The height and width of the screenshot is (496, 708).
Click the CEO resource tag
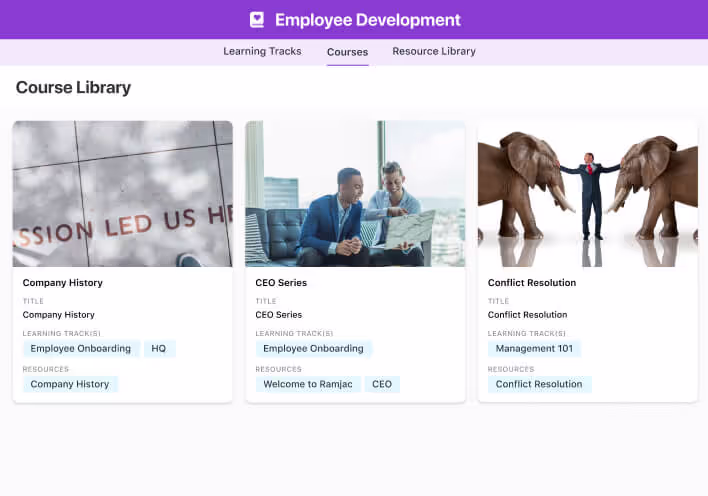click(x=382, y=384)
